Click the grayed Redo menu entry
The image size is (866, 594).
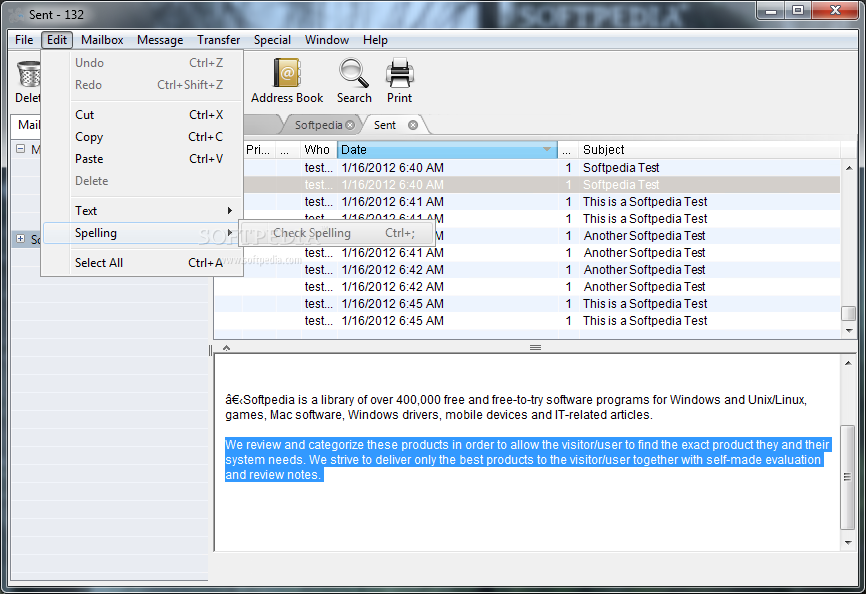[142, 85]
